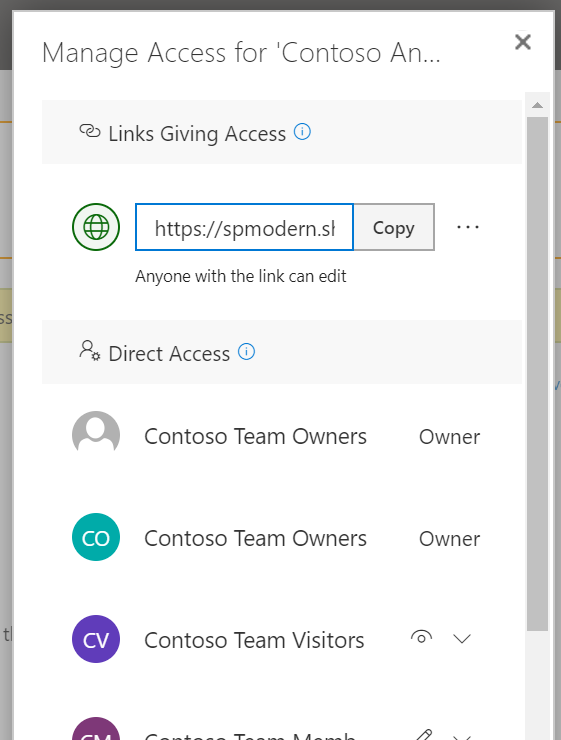Click the Links Giving Access heading
The image size is (561, 740).
[197, 134]
